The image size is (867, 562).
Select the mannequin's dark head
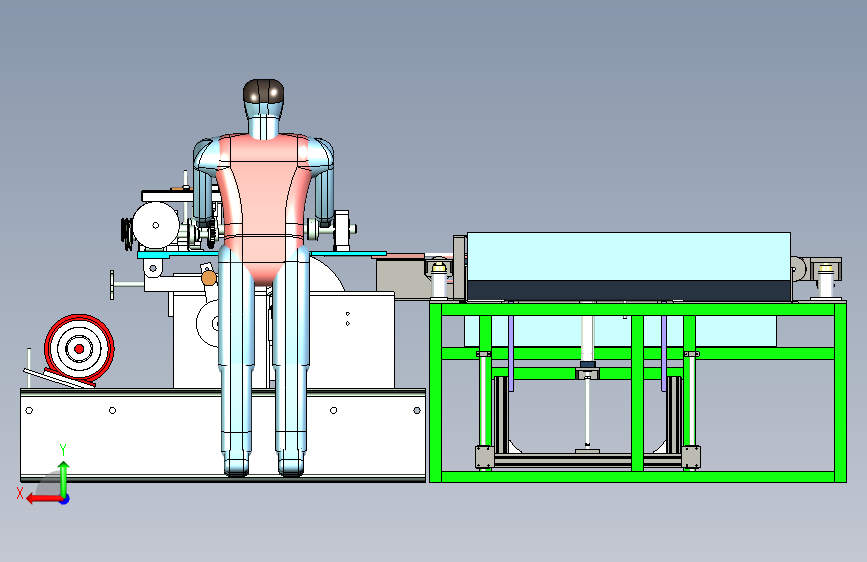[x=264, y=92]
